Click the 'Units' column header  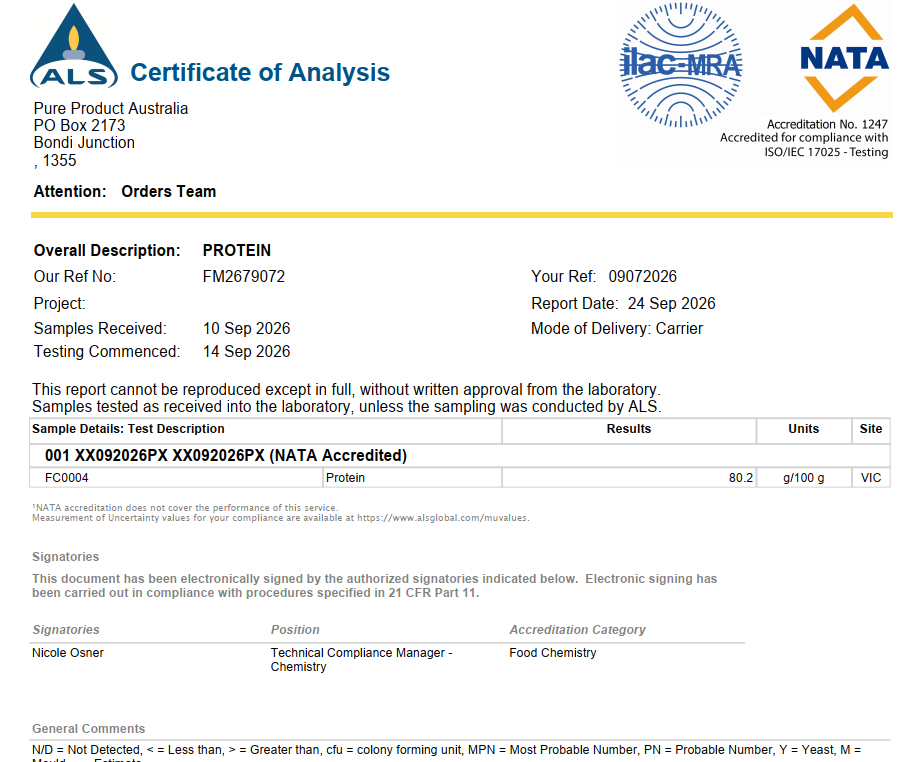click(804, 429)
